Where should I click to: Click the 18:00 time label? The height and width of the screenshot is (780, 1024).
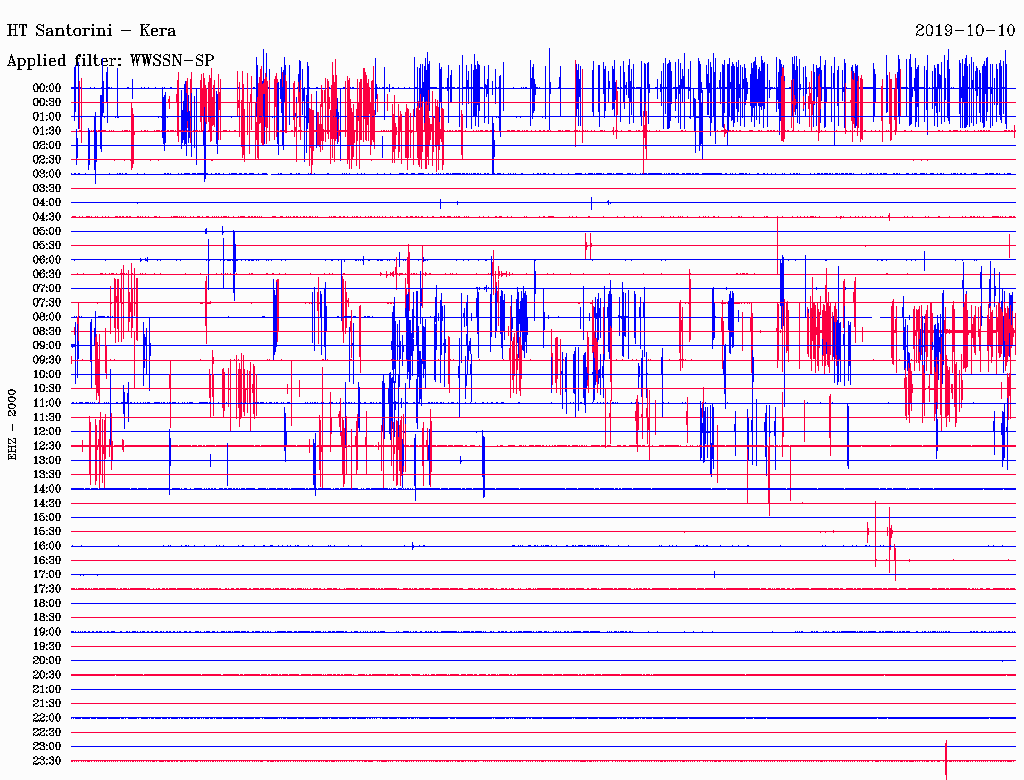(48, 603)
